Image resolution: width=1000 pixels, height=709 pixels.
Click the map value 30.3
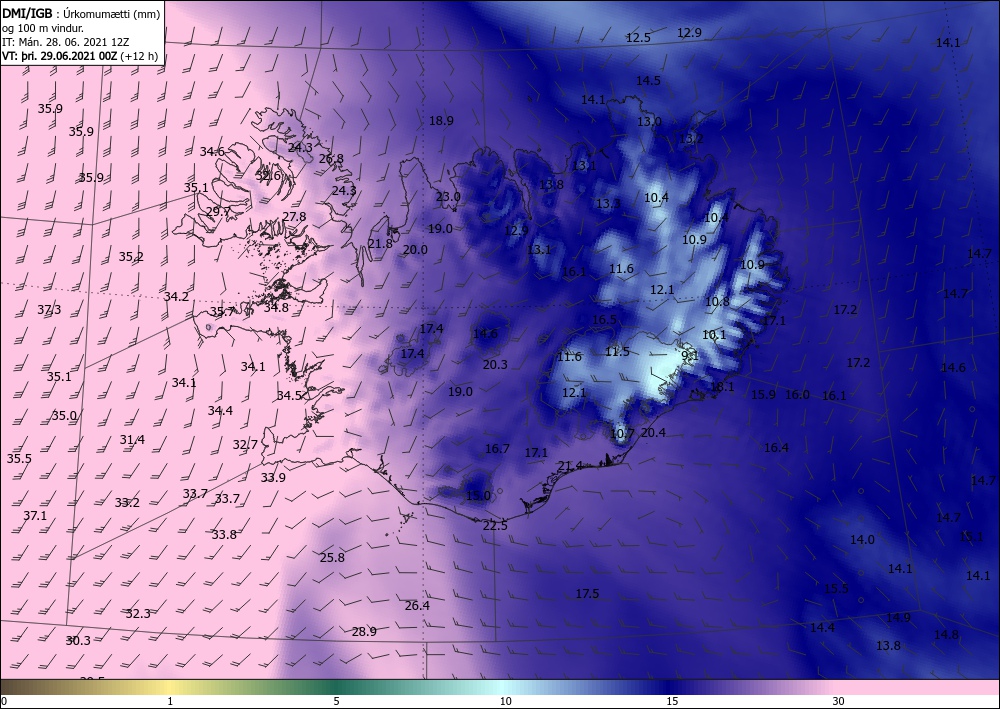click(x=78, y=640)
